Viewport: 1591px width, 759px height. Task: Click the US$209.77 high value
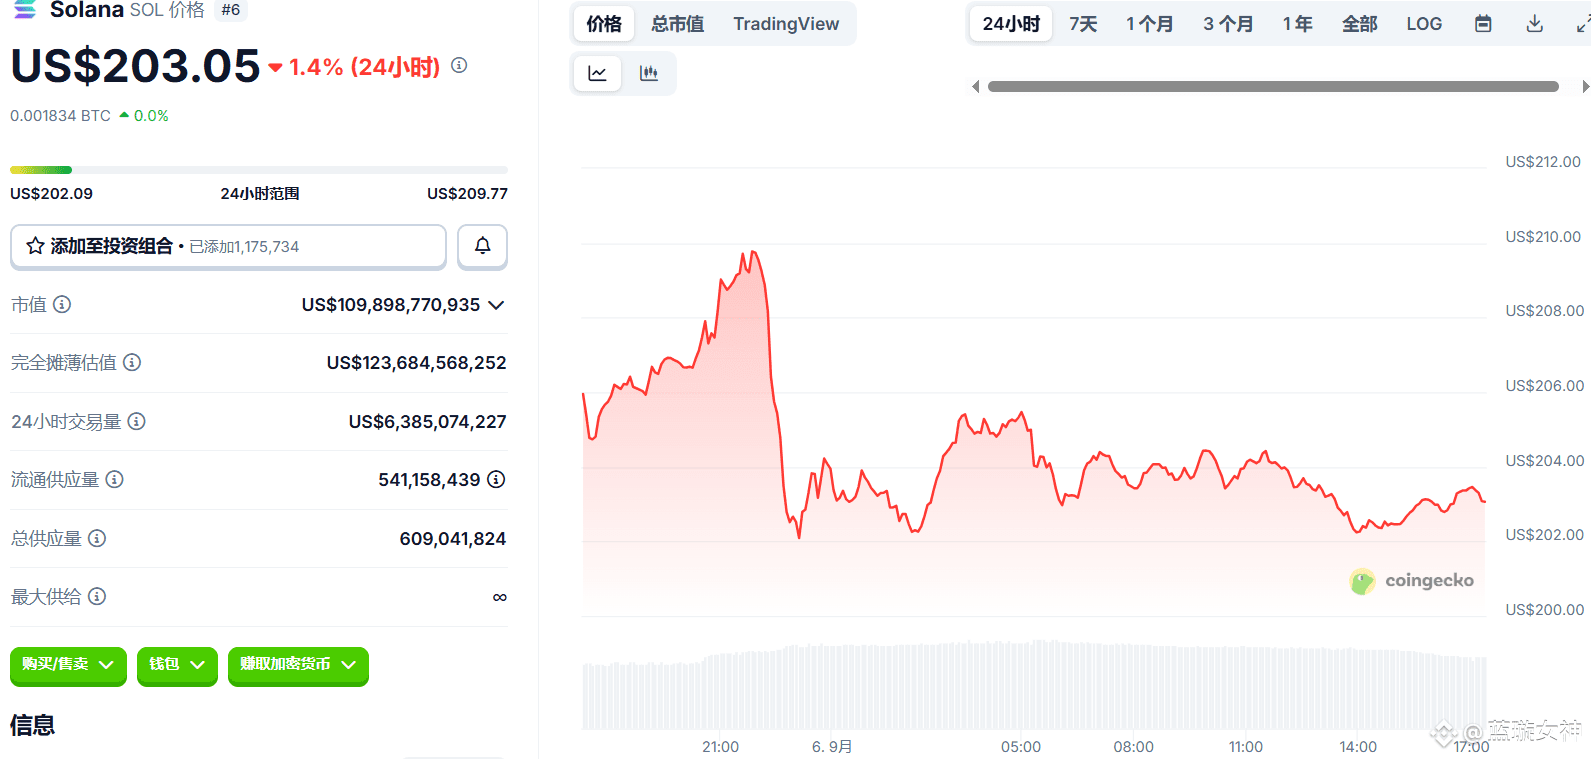pos(467,194)
